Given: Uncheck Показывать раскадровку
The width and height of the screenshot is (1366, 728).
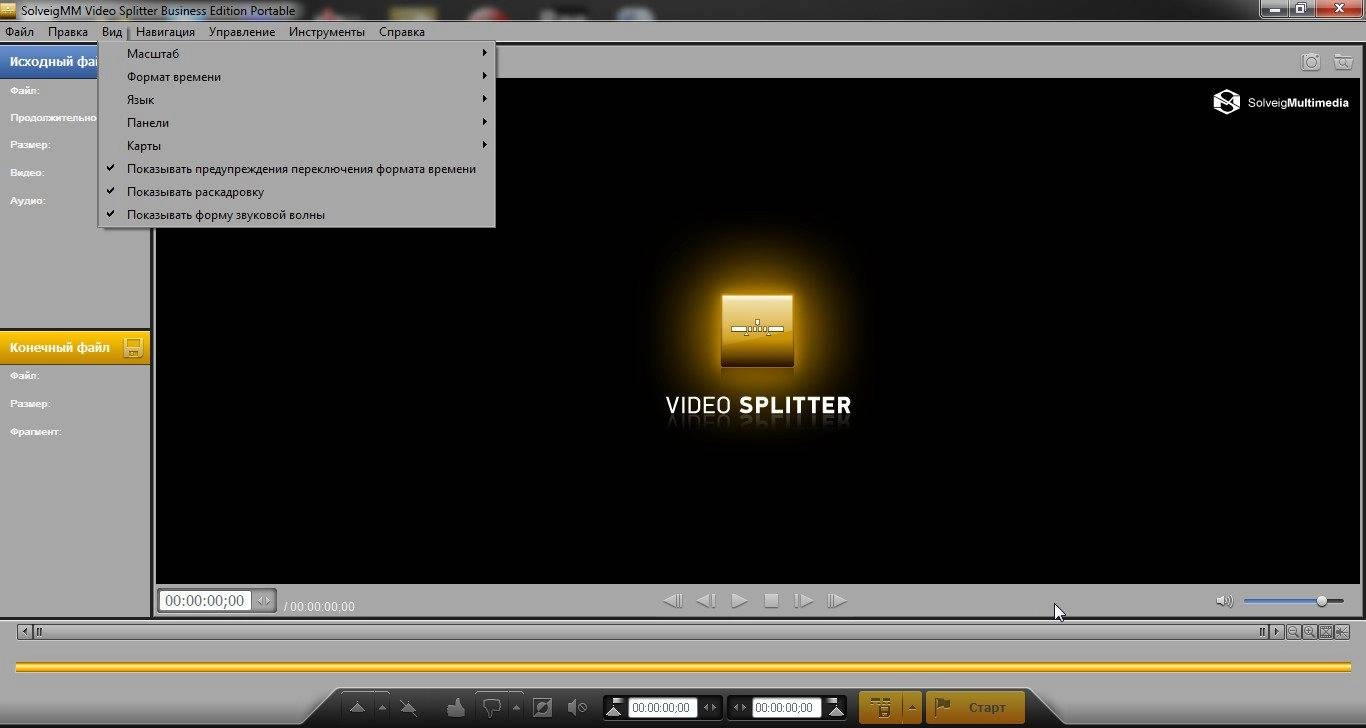Looking at the screenshot, I should coord(296,192).
